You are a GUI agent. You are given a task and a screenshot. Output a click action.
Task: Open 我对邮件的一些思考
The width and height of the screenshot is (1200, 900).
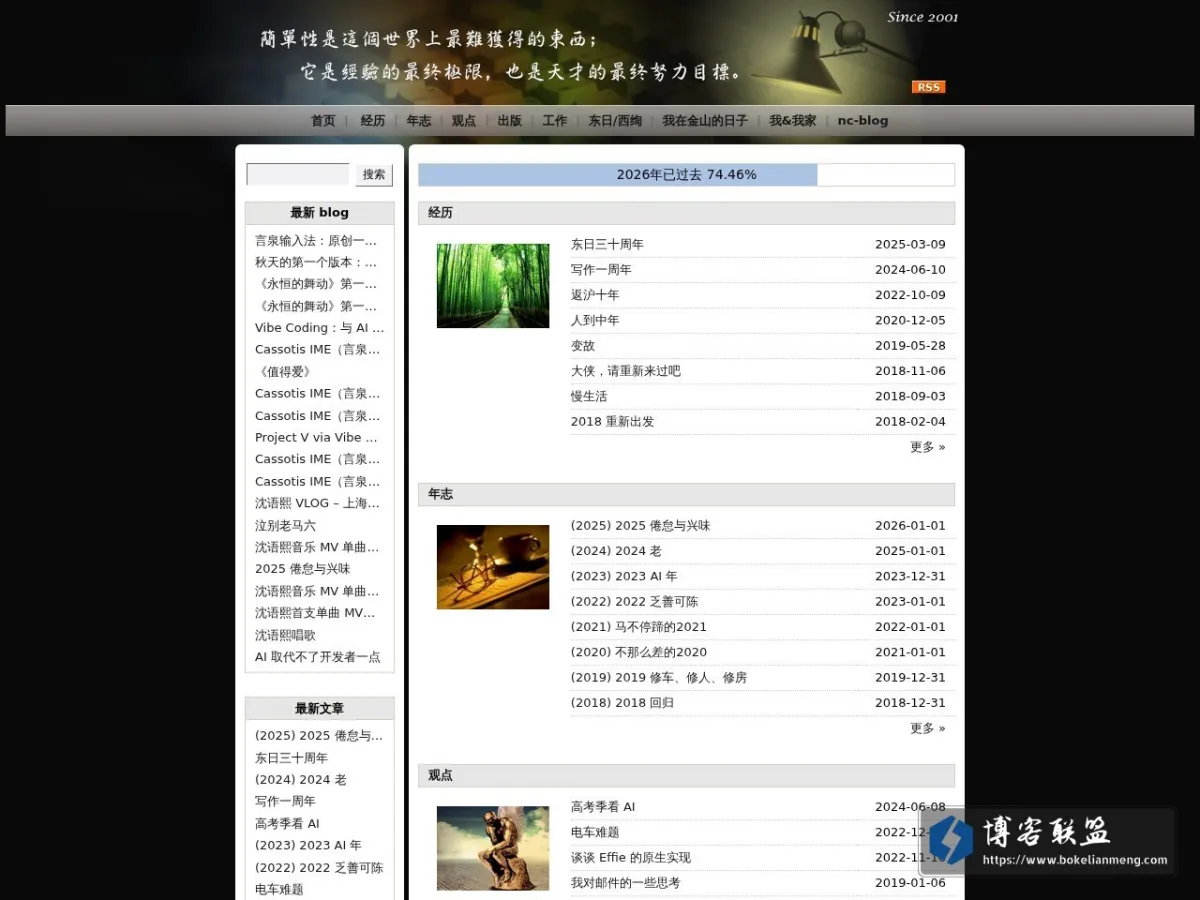626,883
